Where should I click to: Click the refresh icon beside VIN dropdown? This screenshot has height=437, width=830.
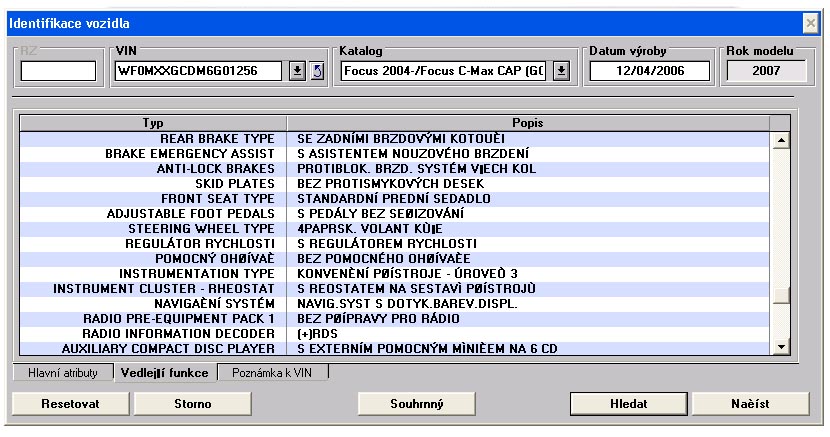(x=316, y=71)
